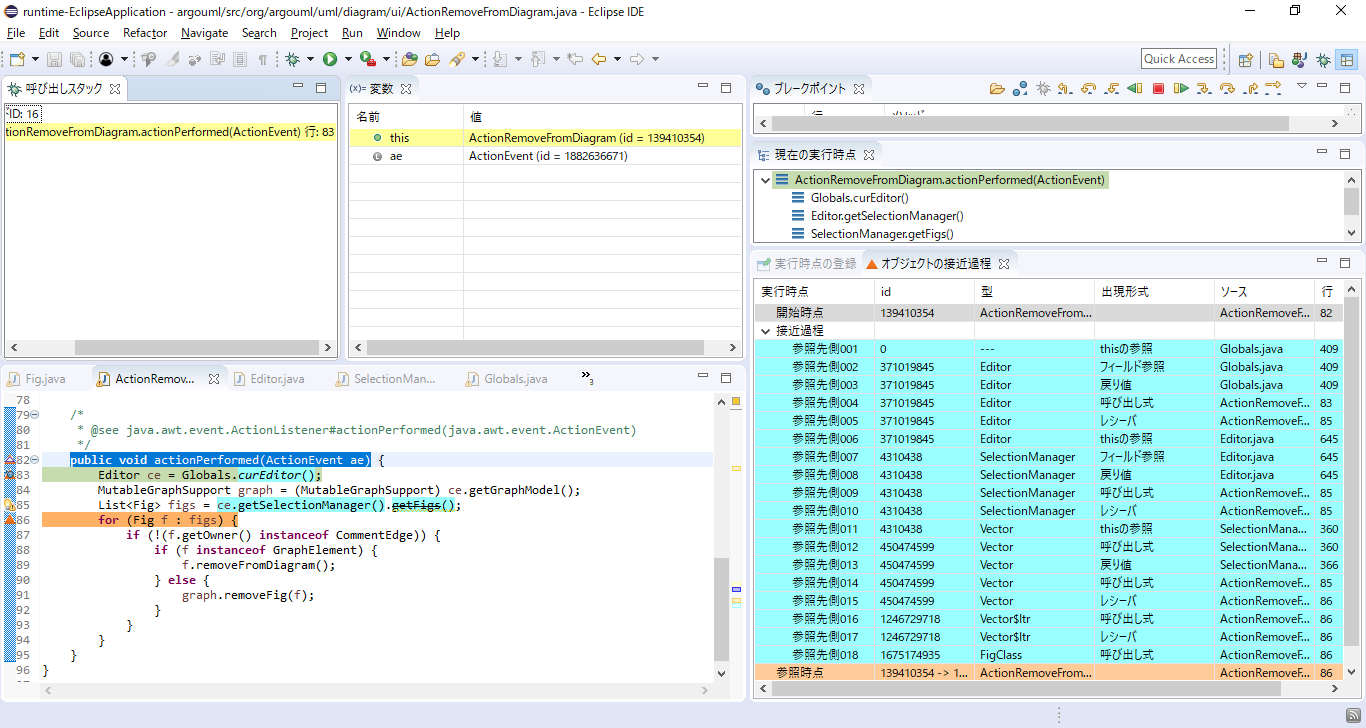Click the Run Last Tool icon

367,60
